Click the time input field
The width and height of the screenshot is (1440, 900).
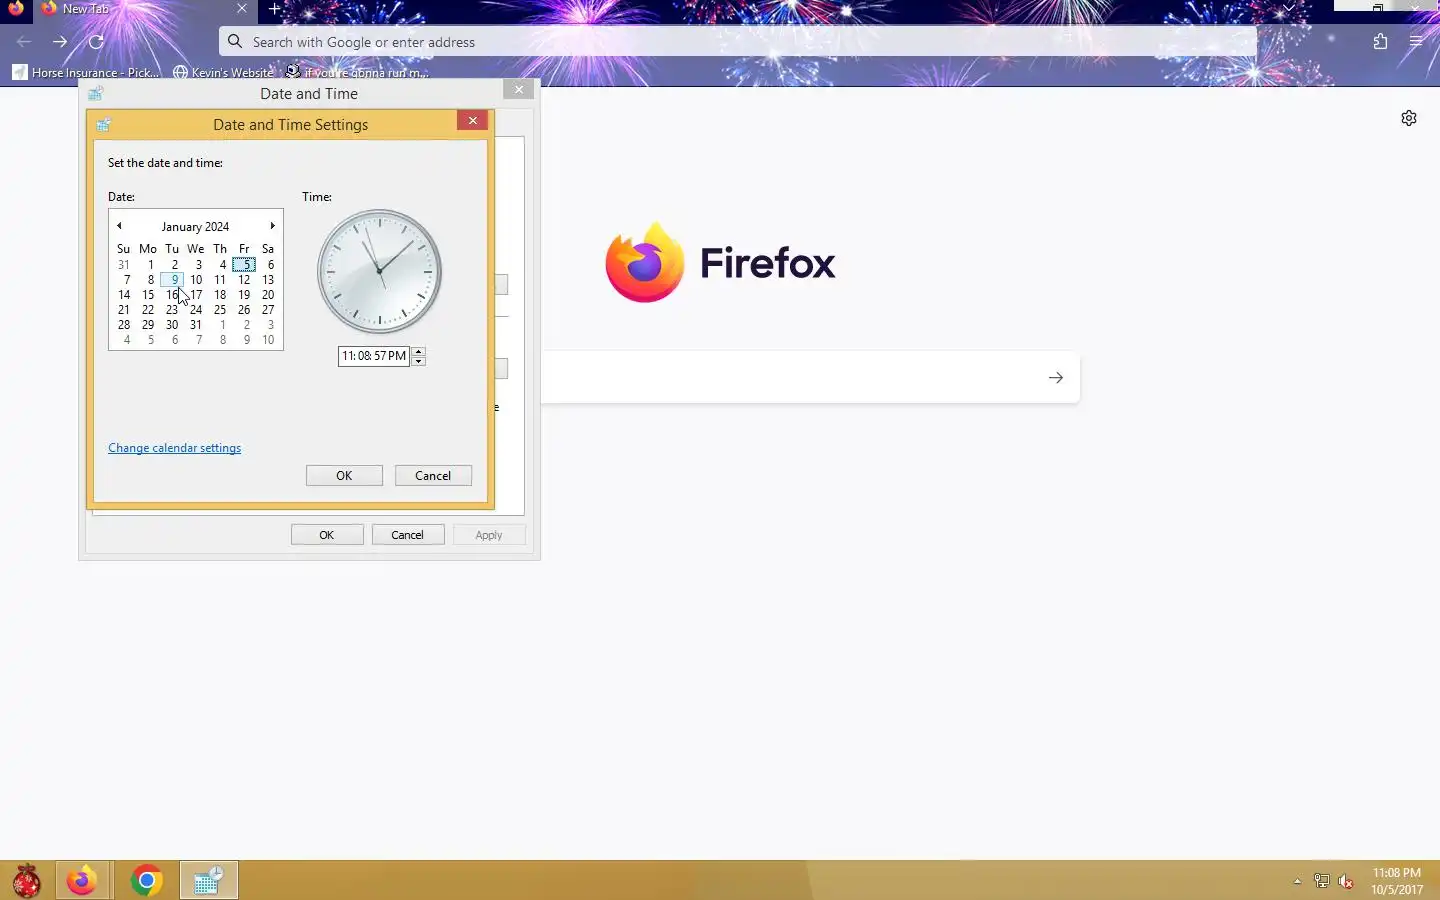click(x=374, y=356)
